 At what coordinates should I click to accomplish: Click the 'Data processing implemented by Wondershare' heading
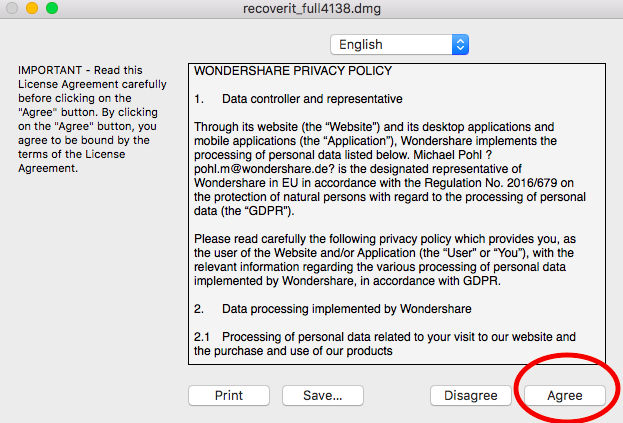tap(346, 309)
